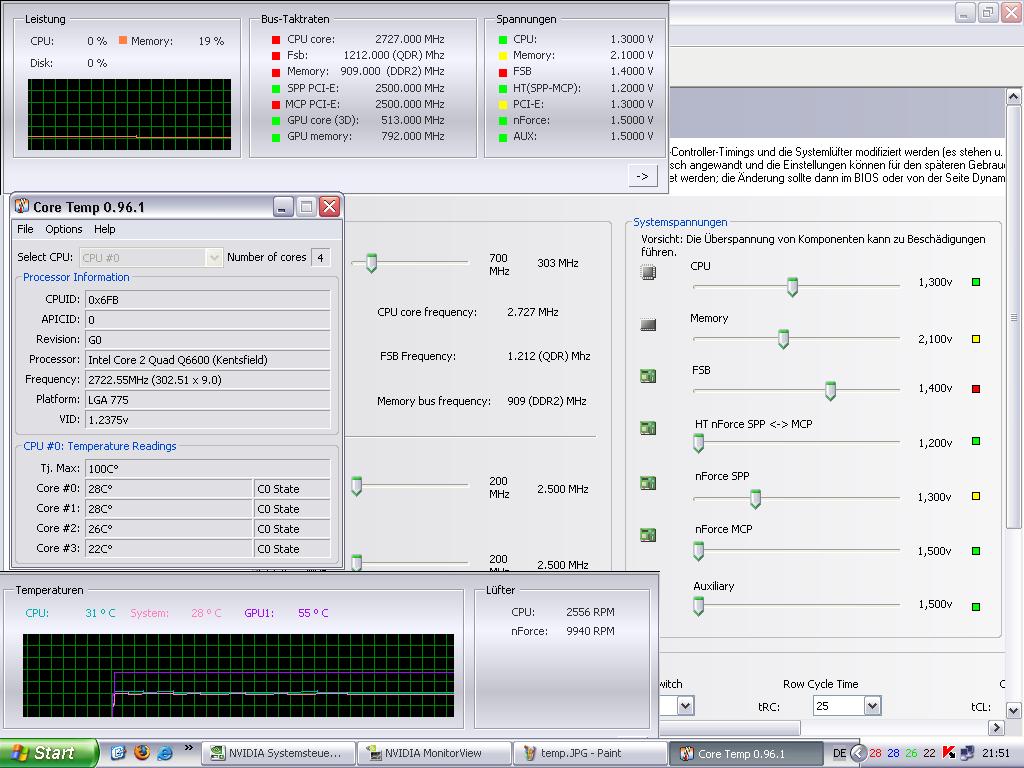Open the Windows Start menu
The image size is (1024, 768).
point(49,753)
